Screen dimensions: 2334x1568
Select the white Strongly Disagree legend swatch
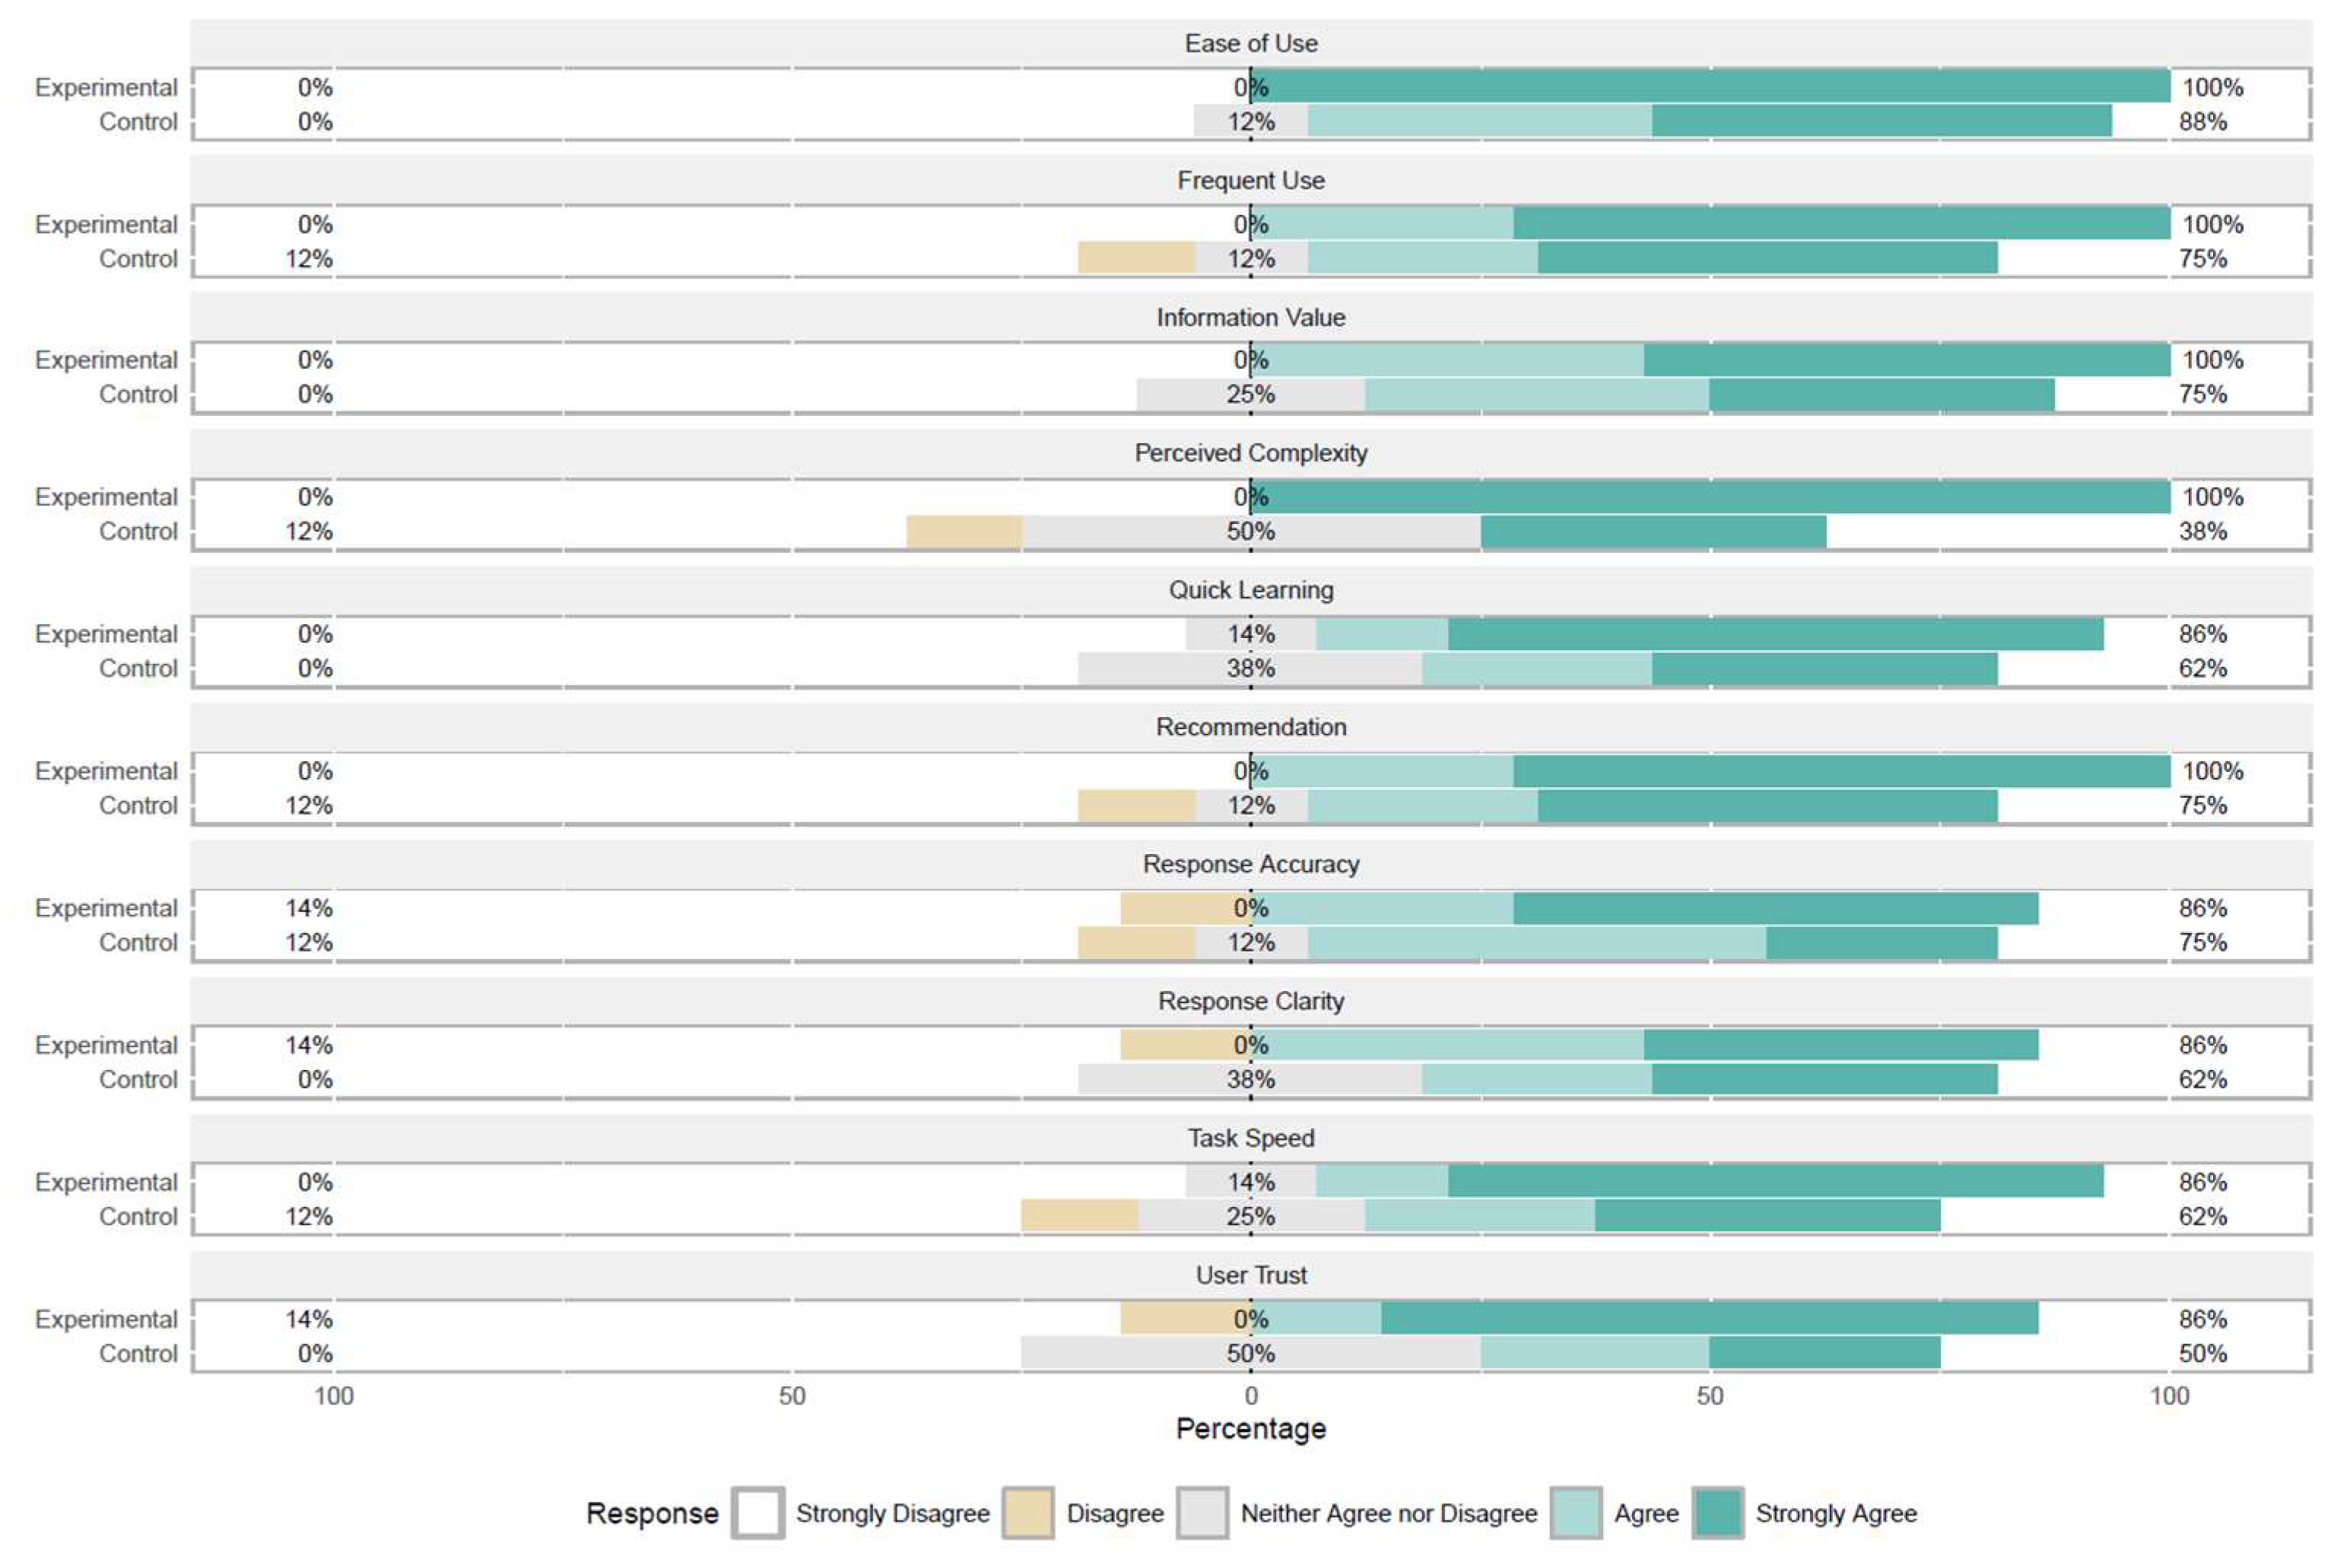coord(757,1512)
